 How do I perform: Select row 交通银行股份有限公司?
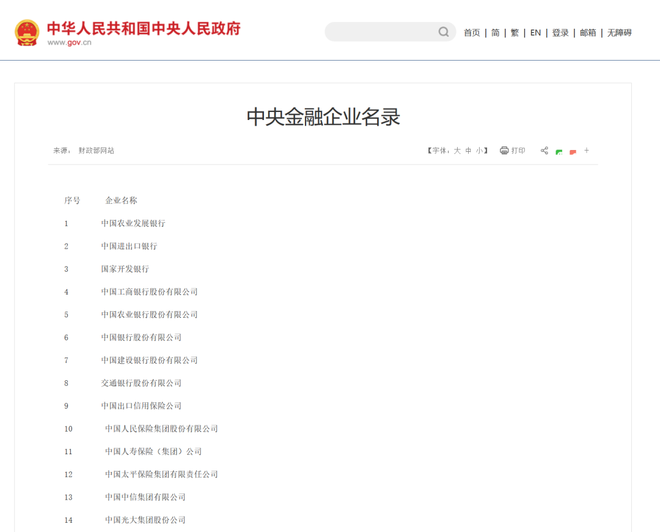[x=141, y=383]
